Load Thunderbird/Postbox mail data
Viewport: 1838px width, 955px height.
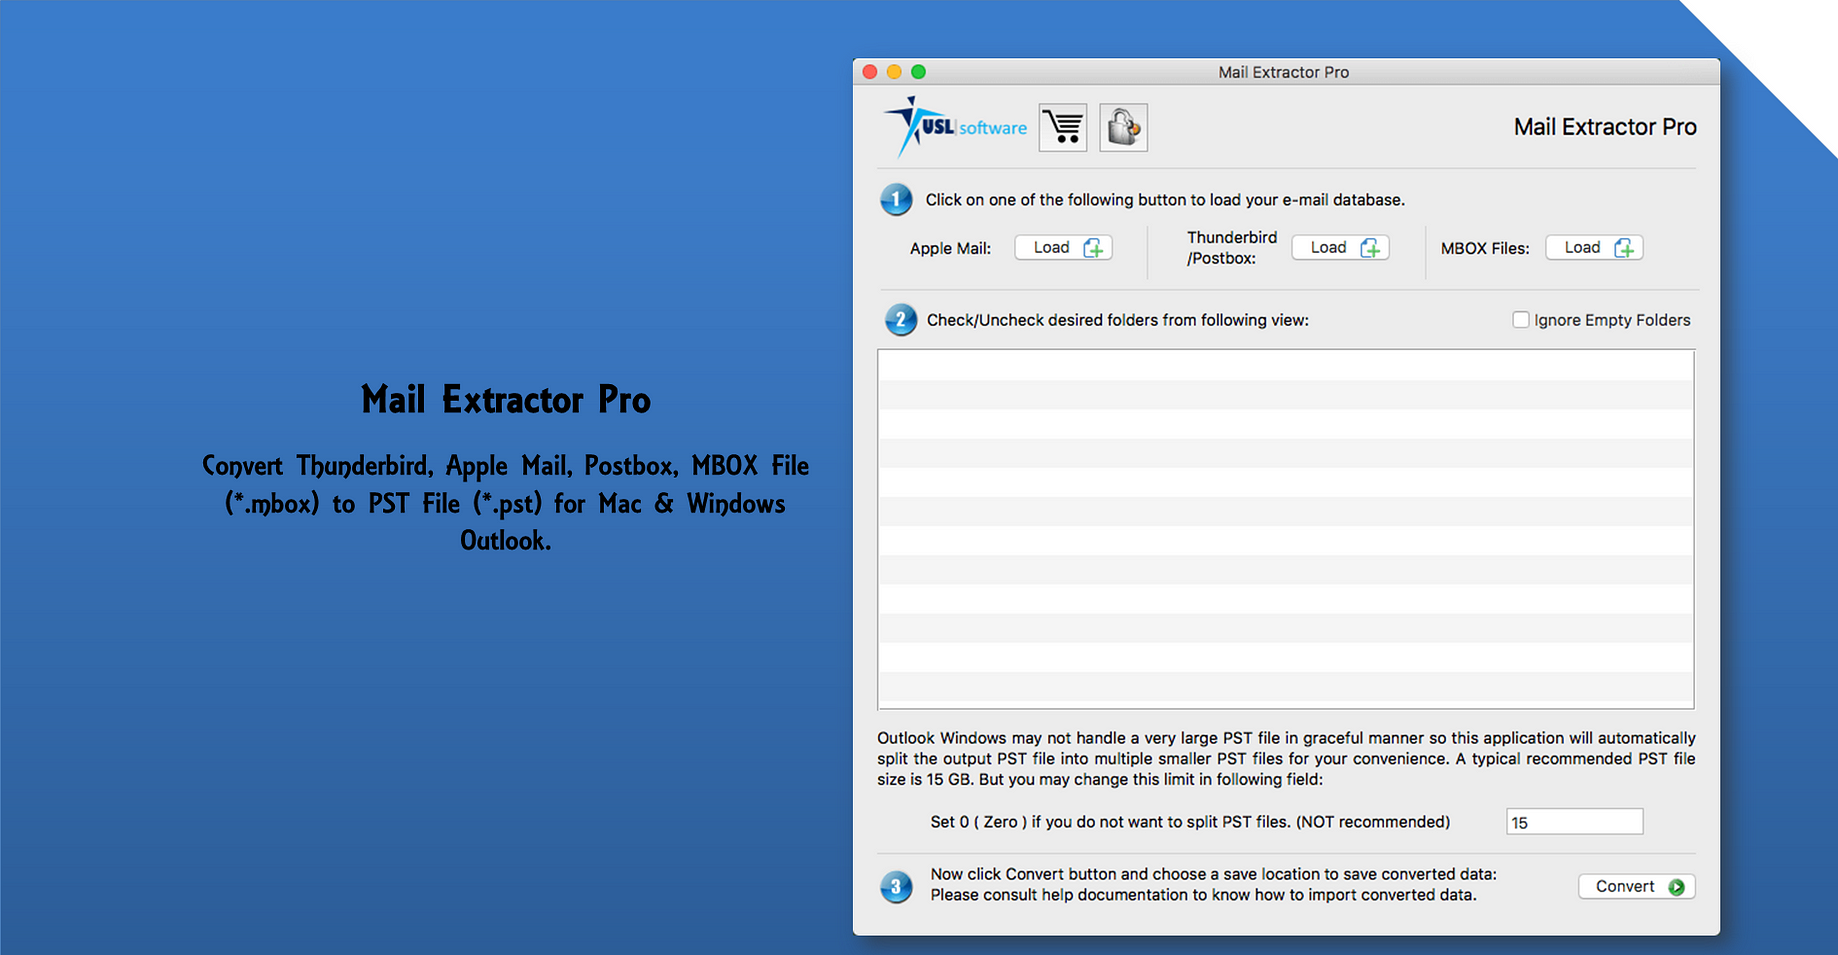(1340, 247)
